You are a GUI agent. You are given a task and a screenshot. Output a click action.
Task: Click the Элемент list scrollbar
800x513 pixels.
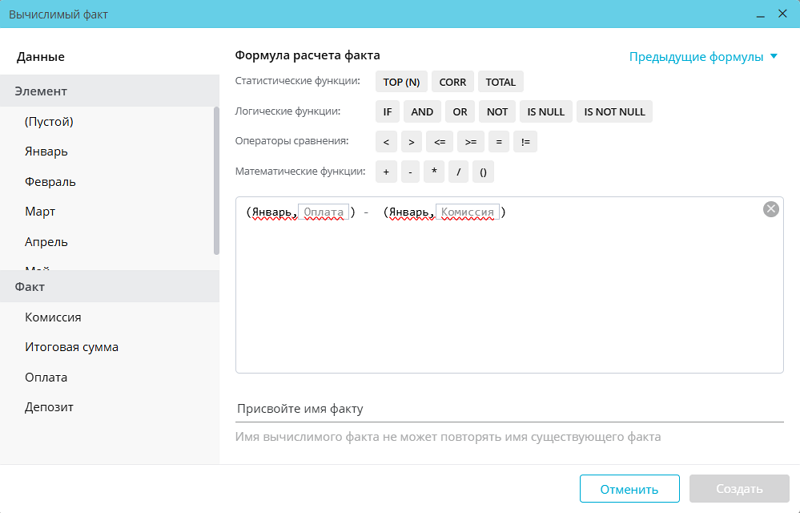216,180
